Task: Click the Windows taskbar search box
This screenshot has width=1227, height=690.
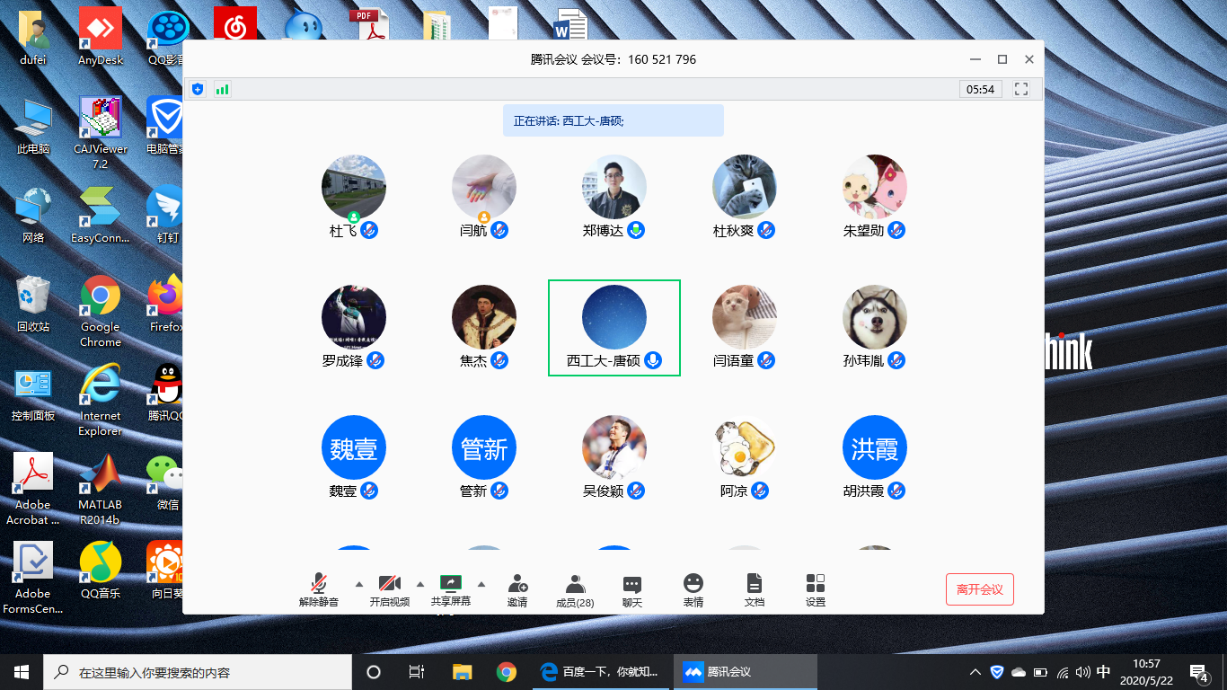Action: (200, 672)
